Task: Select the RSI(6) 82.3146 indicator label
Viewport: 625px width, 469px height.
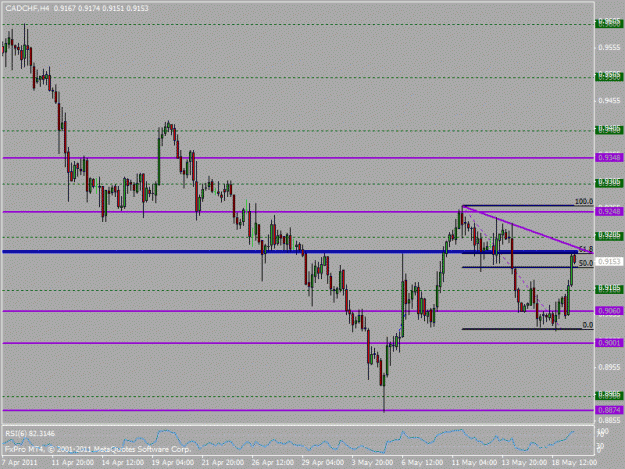Action: (30, 433)
